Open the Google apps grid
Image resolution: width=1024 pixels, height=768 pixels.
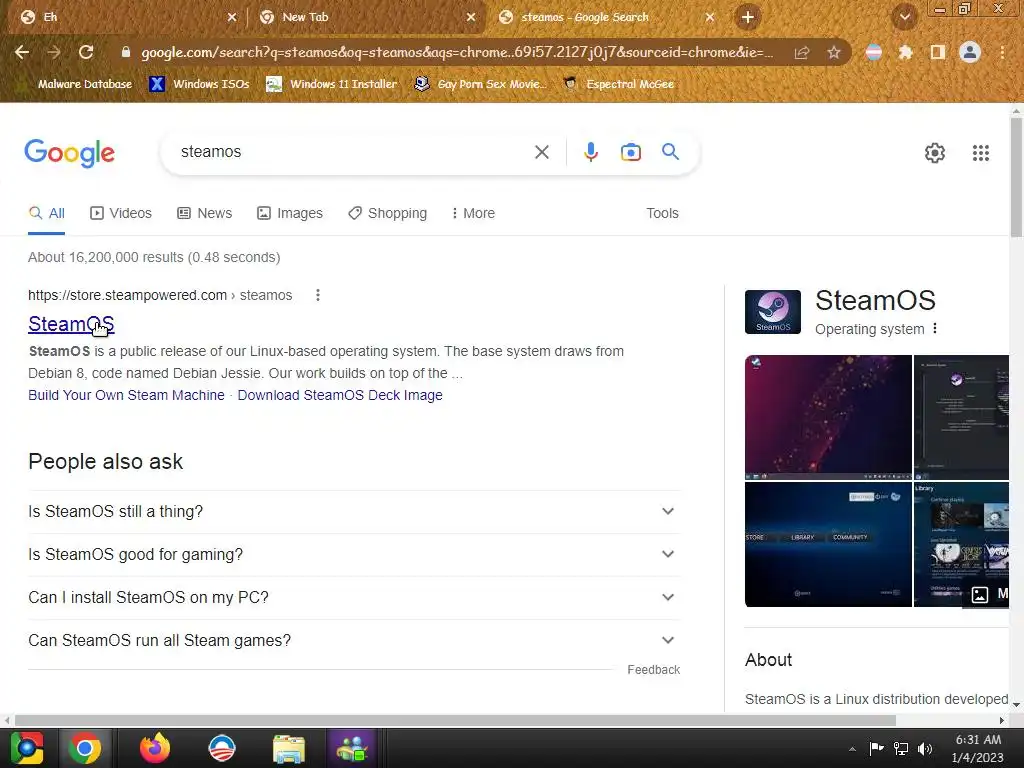tap(980, 153)
